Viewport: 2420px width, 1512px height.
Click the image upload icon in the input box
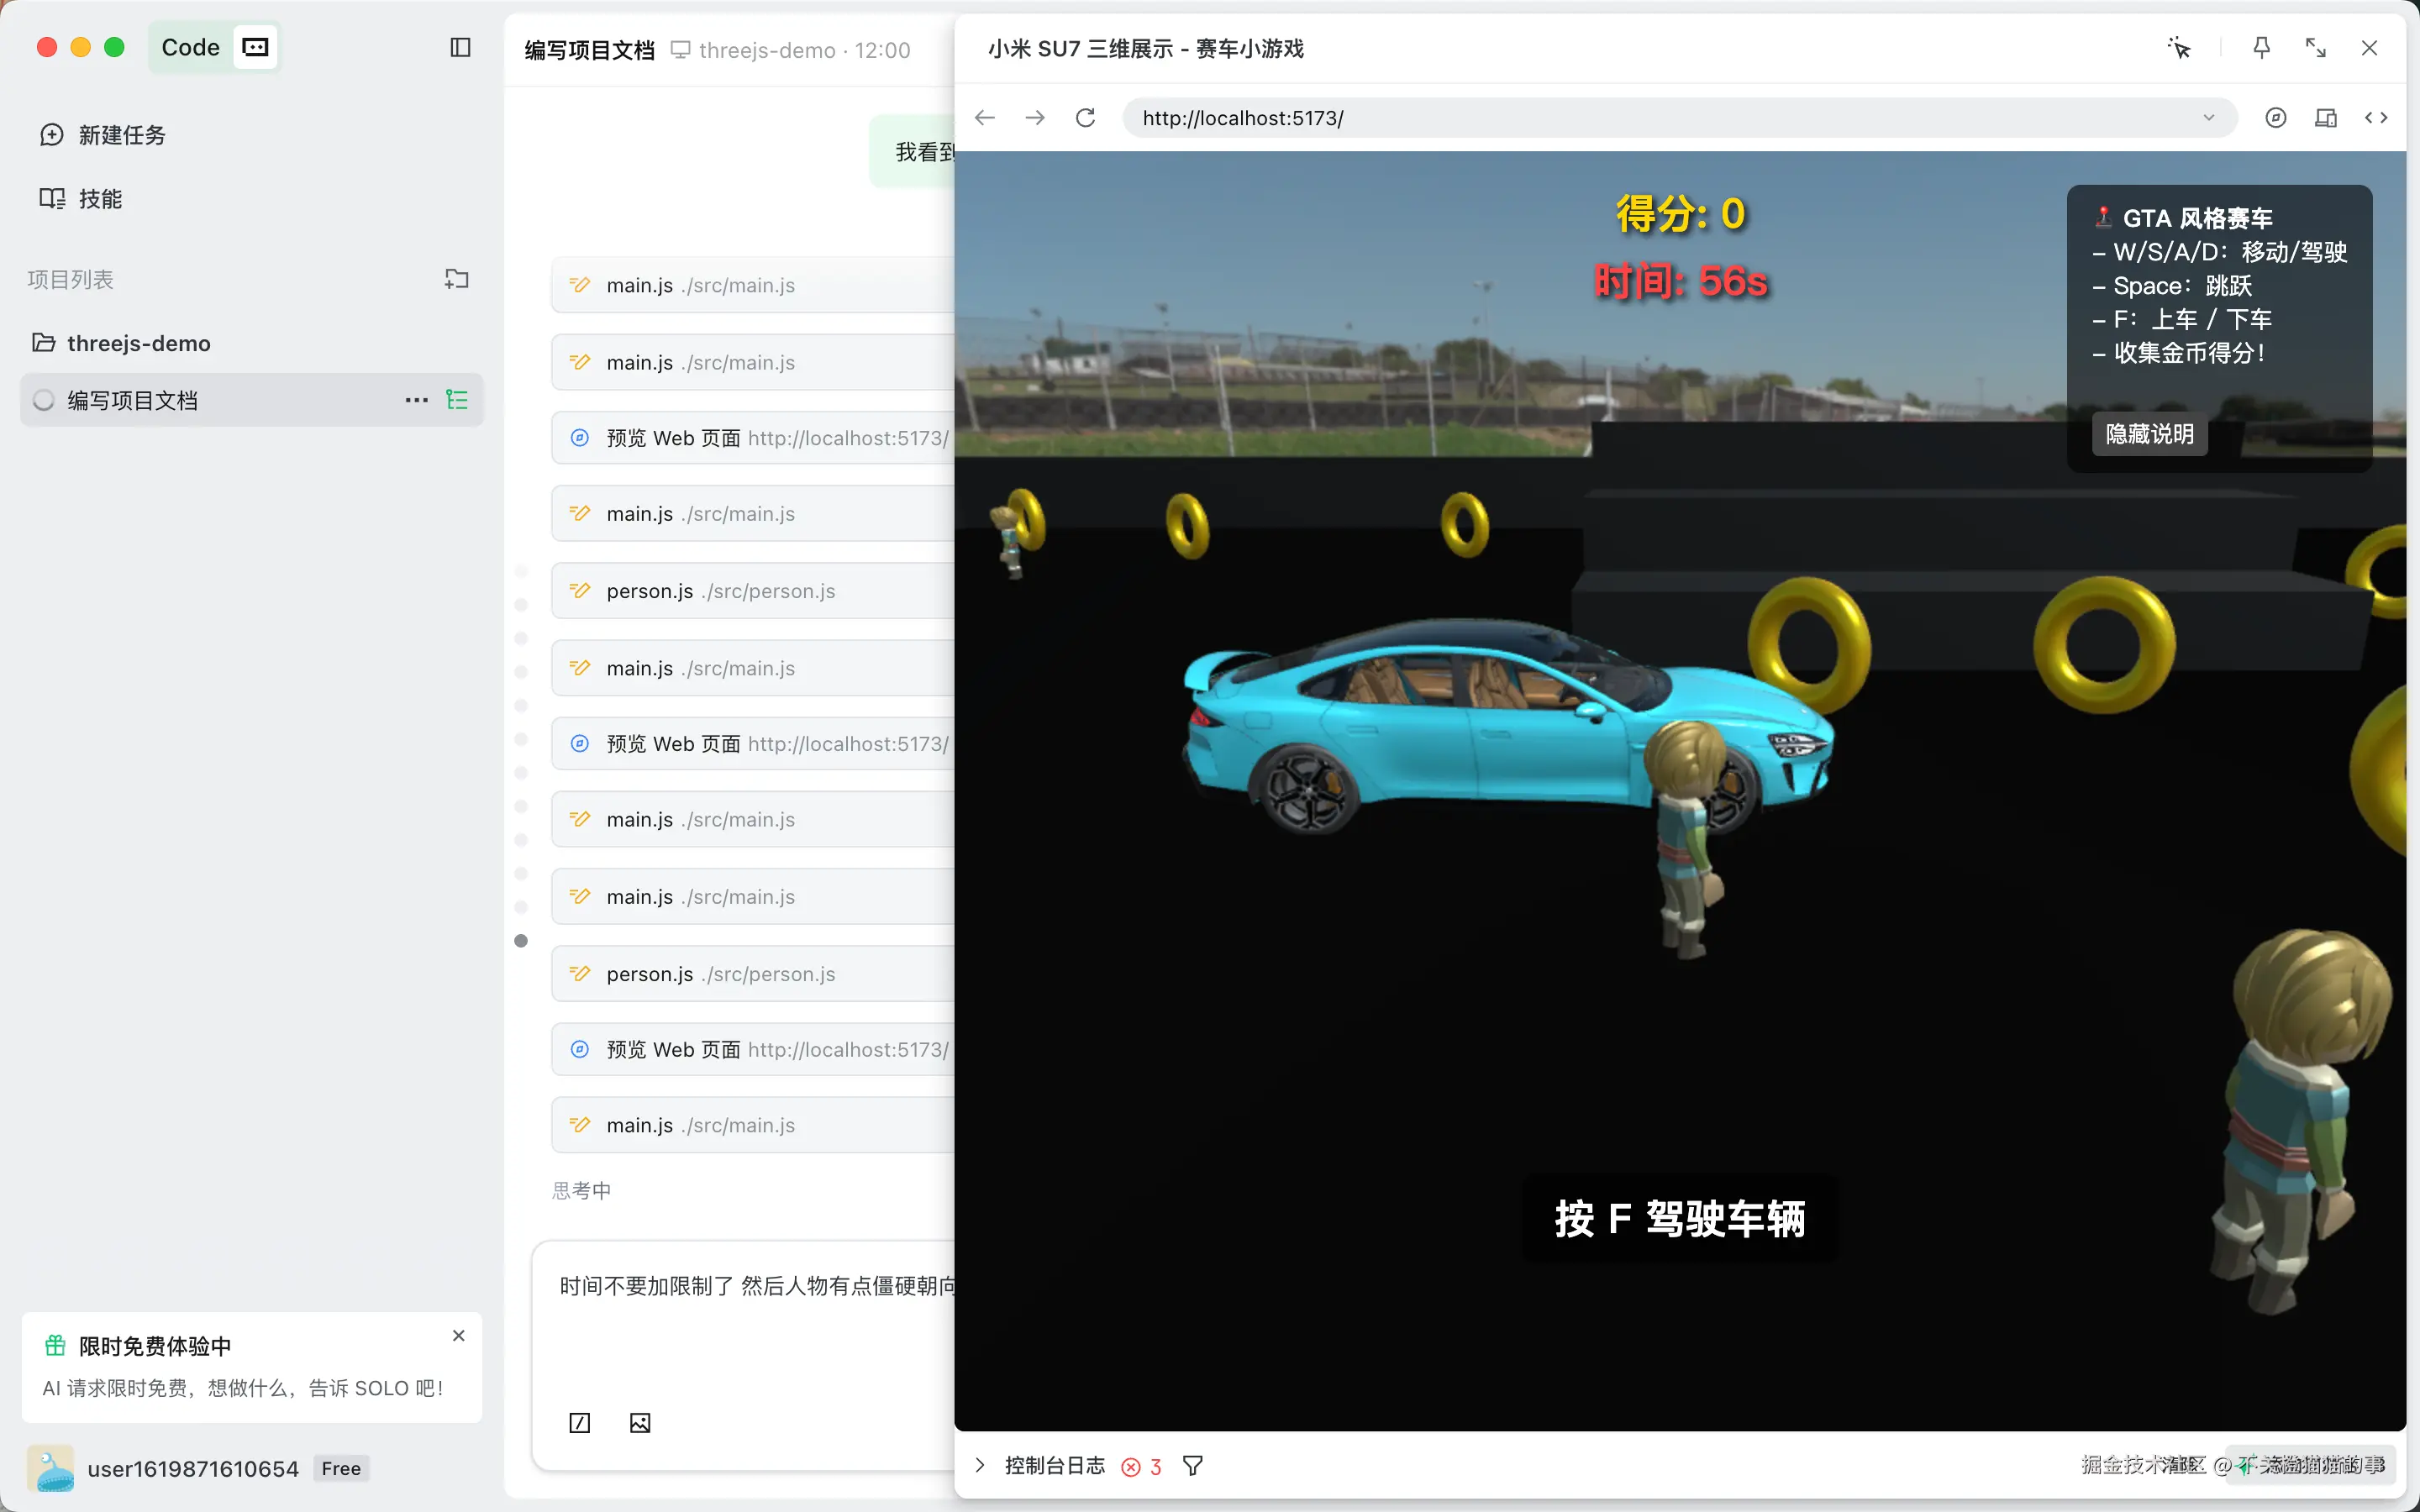[x=639, y=1422]
